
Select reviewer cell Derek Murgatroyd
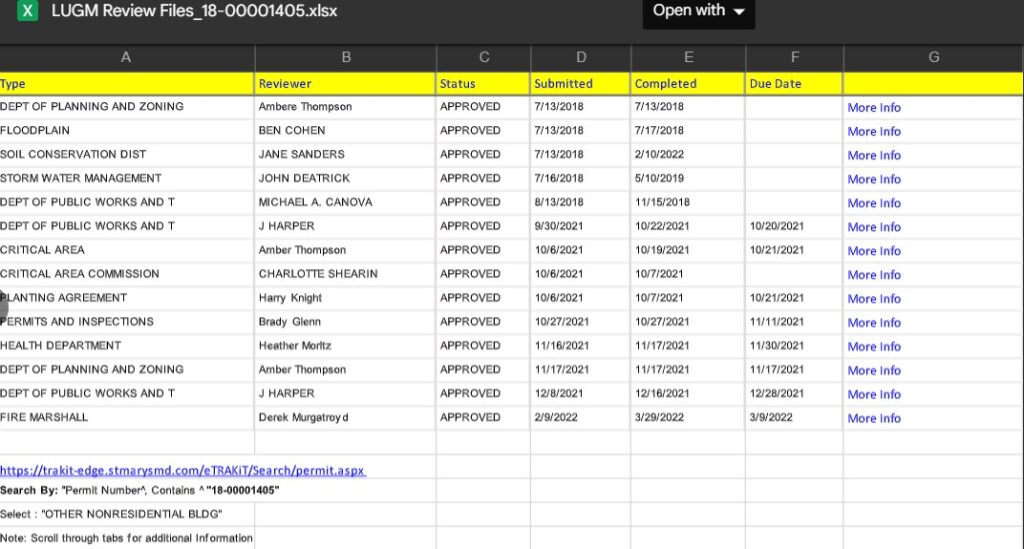[345, 417]
